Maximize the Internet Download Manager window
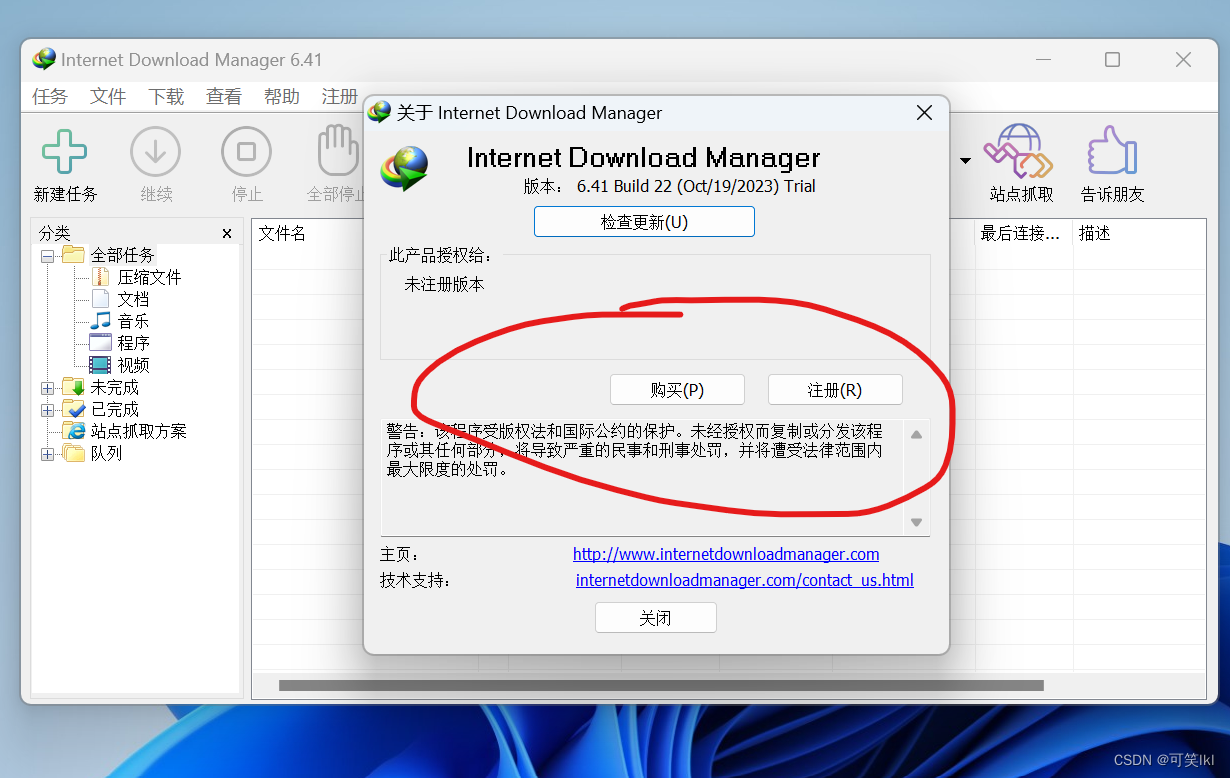The width and height of the screenshot is (1230, 778). (x=1112, y=60)
